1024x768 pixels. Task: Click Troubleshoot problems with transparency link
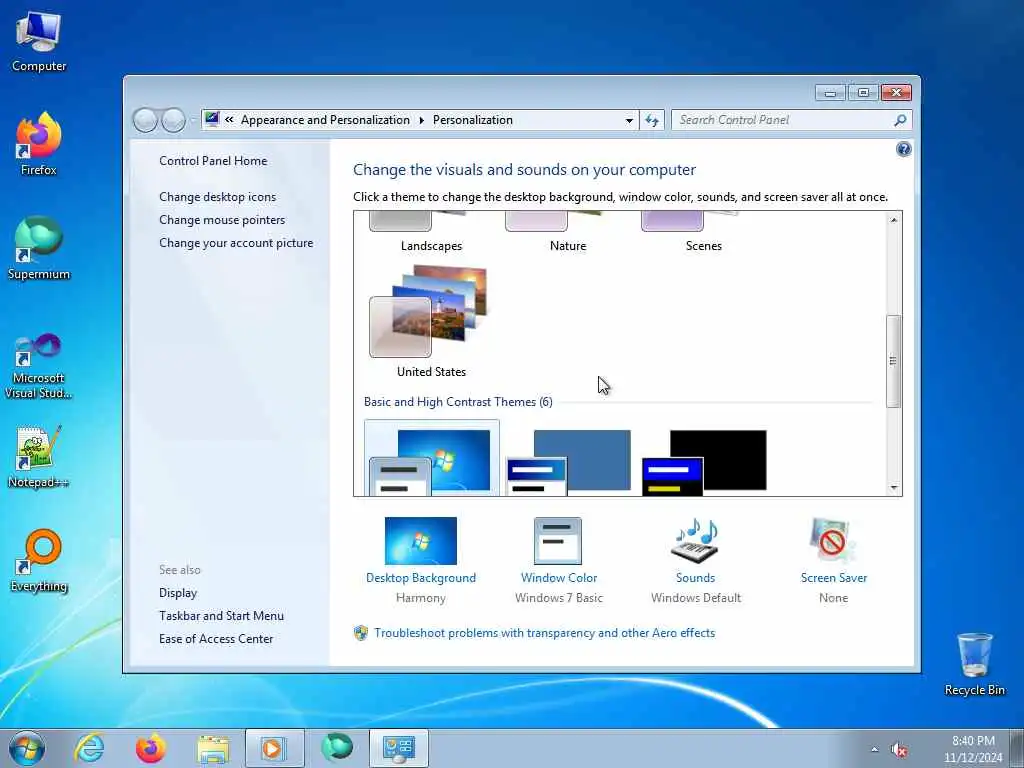[544, 633]
